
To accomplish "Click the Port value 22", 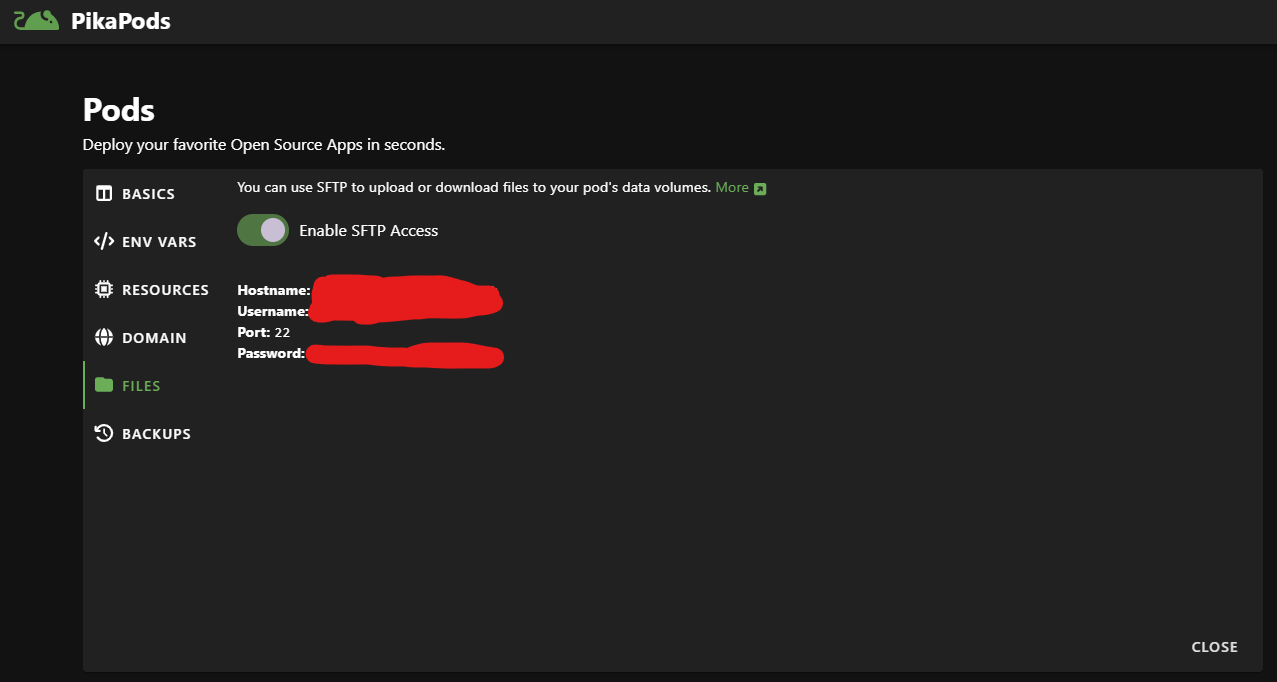I will (x=282, y=332).
